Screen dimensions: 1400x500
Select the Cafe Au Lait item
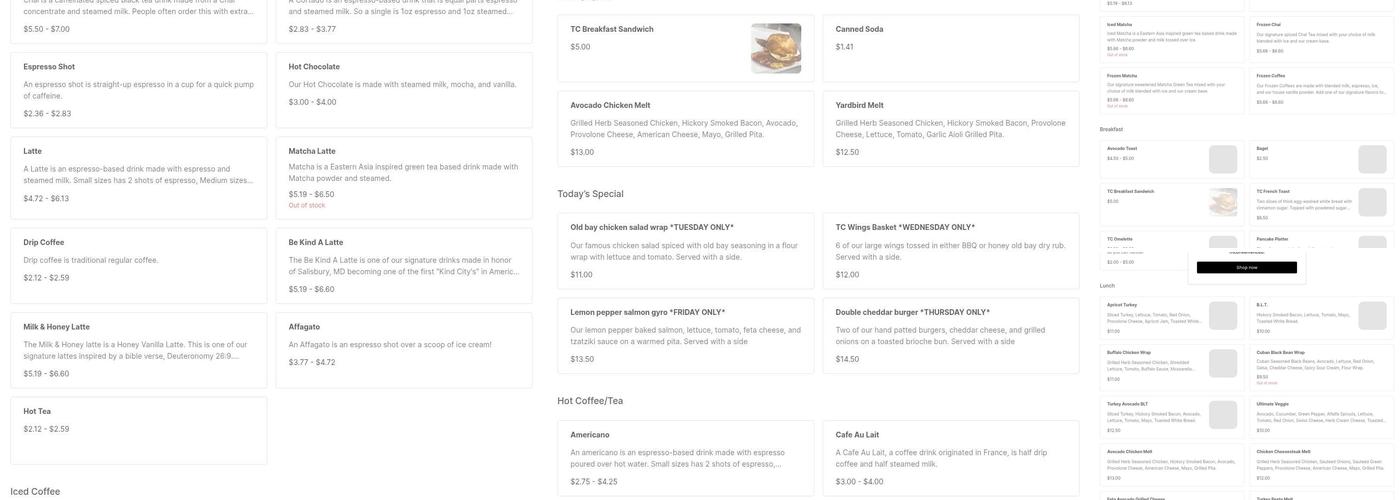tap(950, 458)
